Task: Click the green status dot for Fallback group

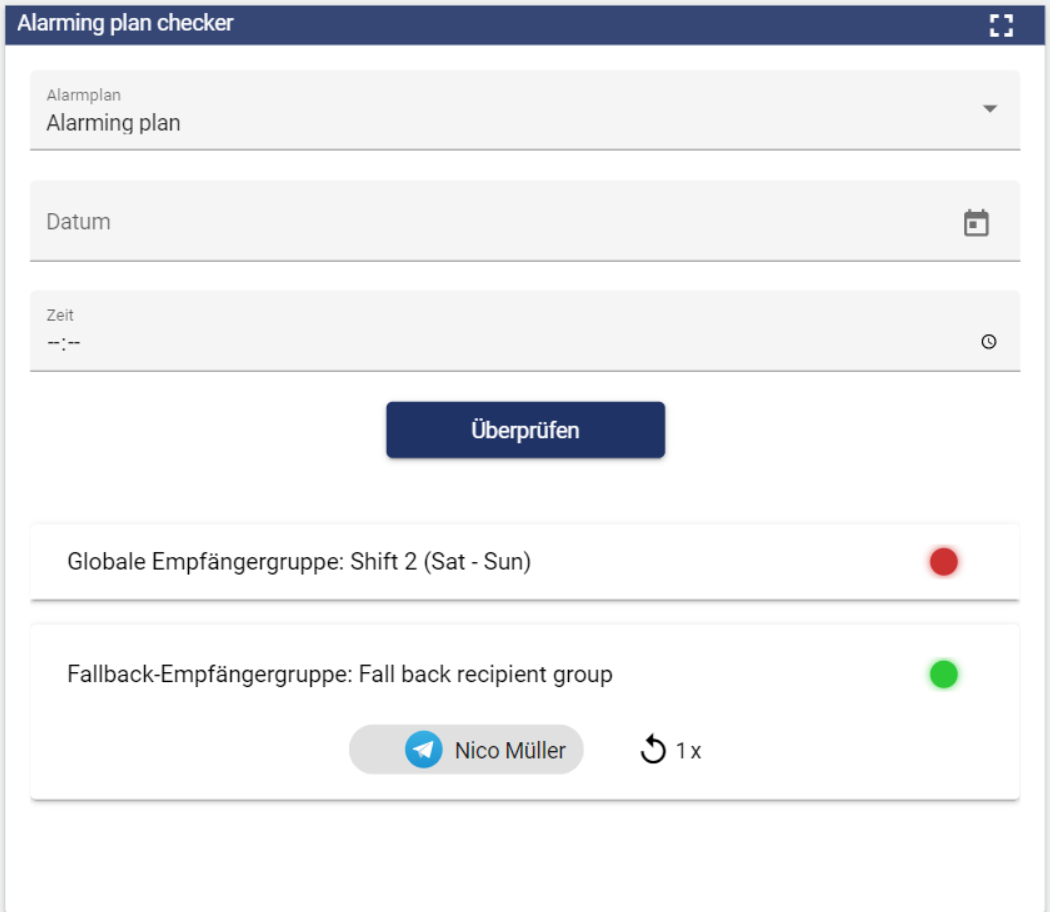Action: [943, 675]
